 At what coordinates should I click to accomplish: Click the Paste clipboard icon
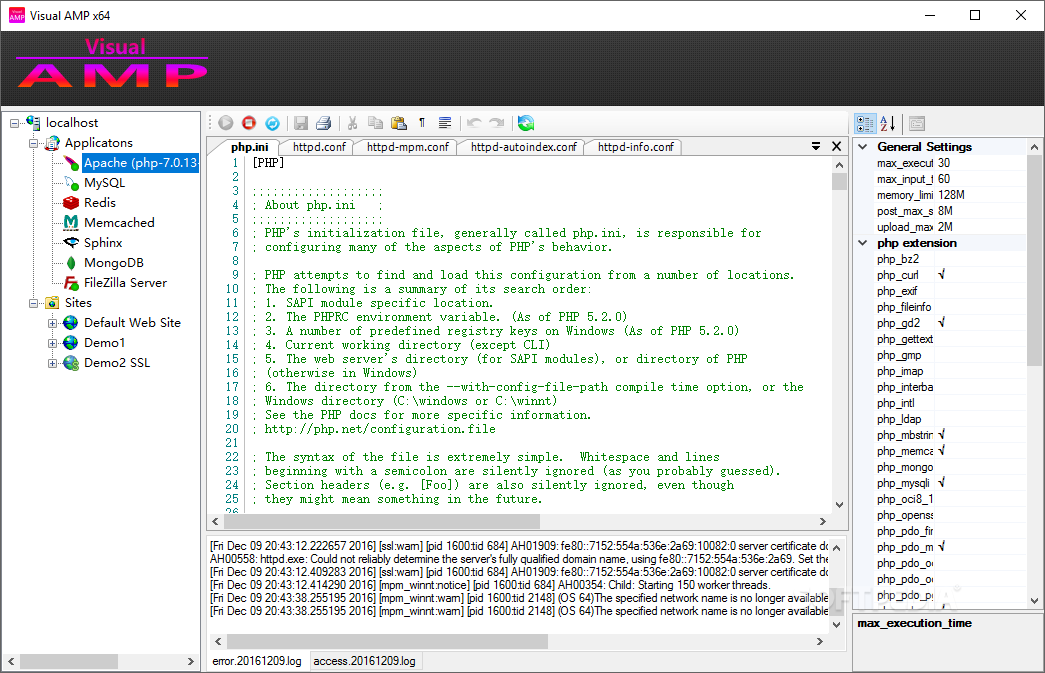[x=399, y=123]
